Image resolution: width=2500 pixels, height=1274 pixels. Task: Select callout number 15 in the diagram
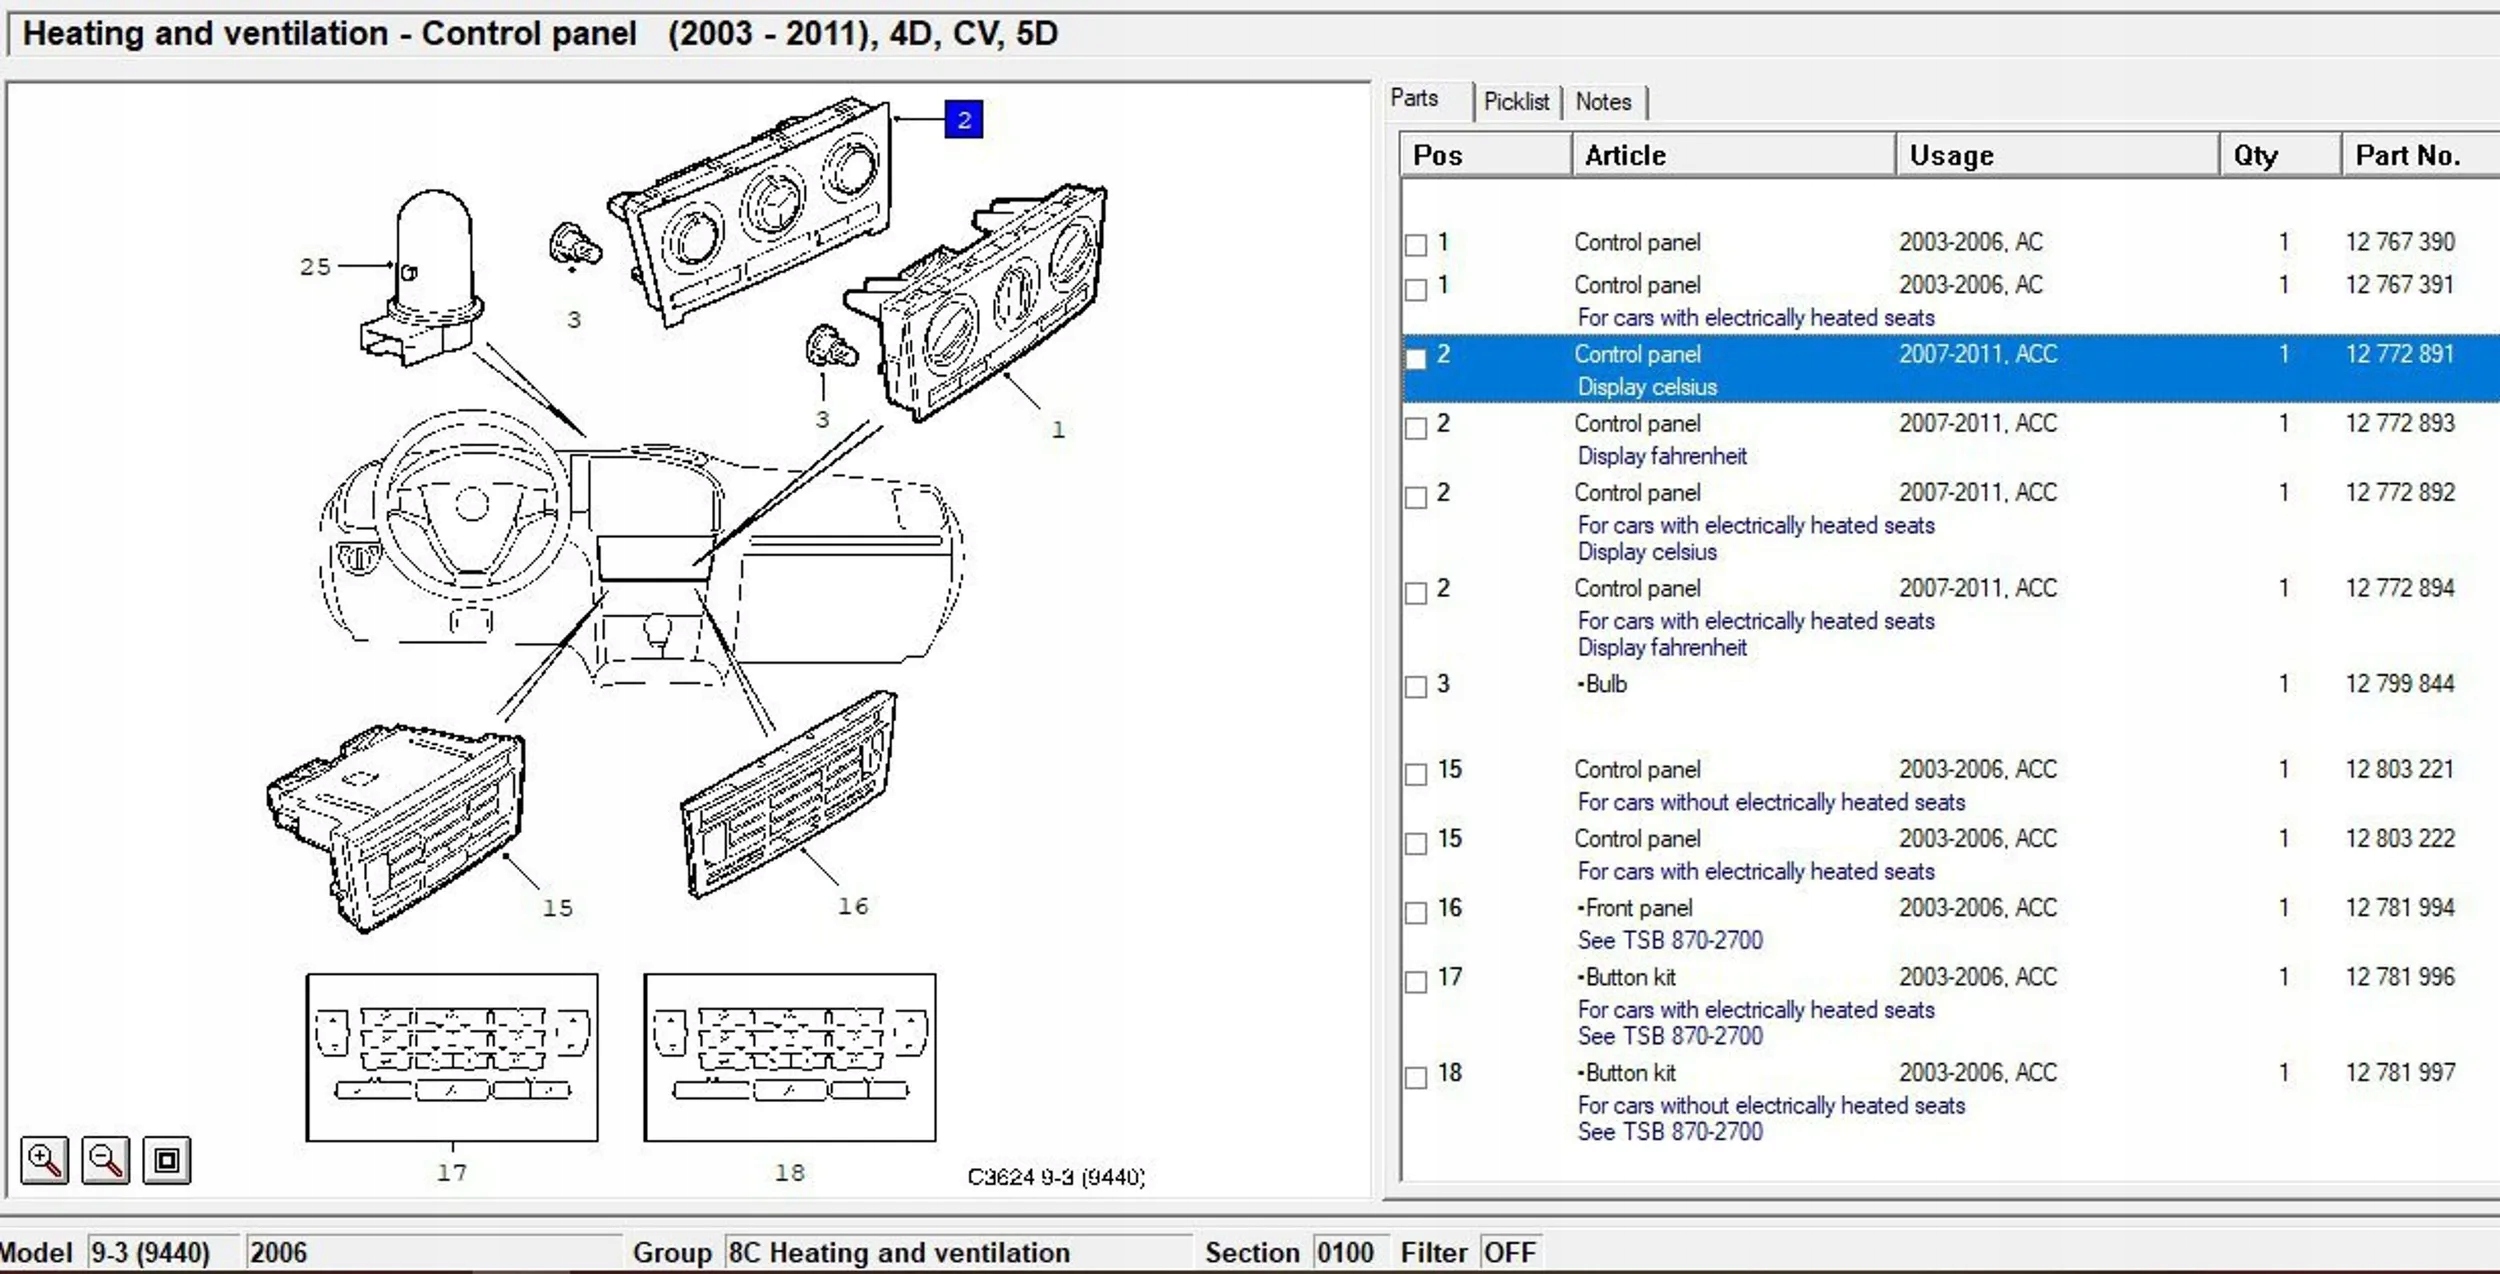pos(557,908)
